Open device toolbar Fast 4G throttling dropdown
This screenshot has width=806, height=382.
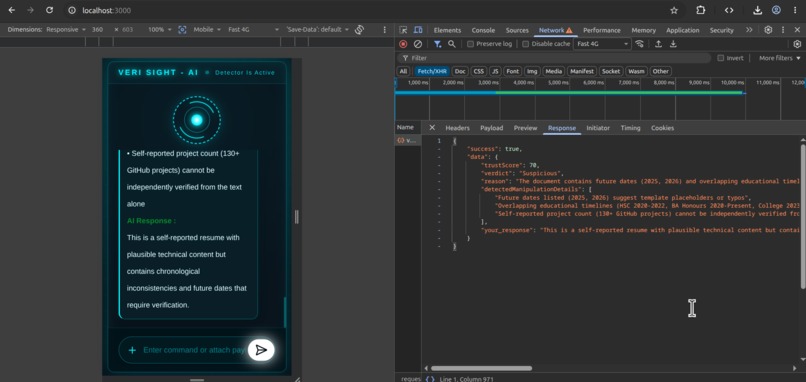pos(253,30)
